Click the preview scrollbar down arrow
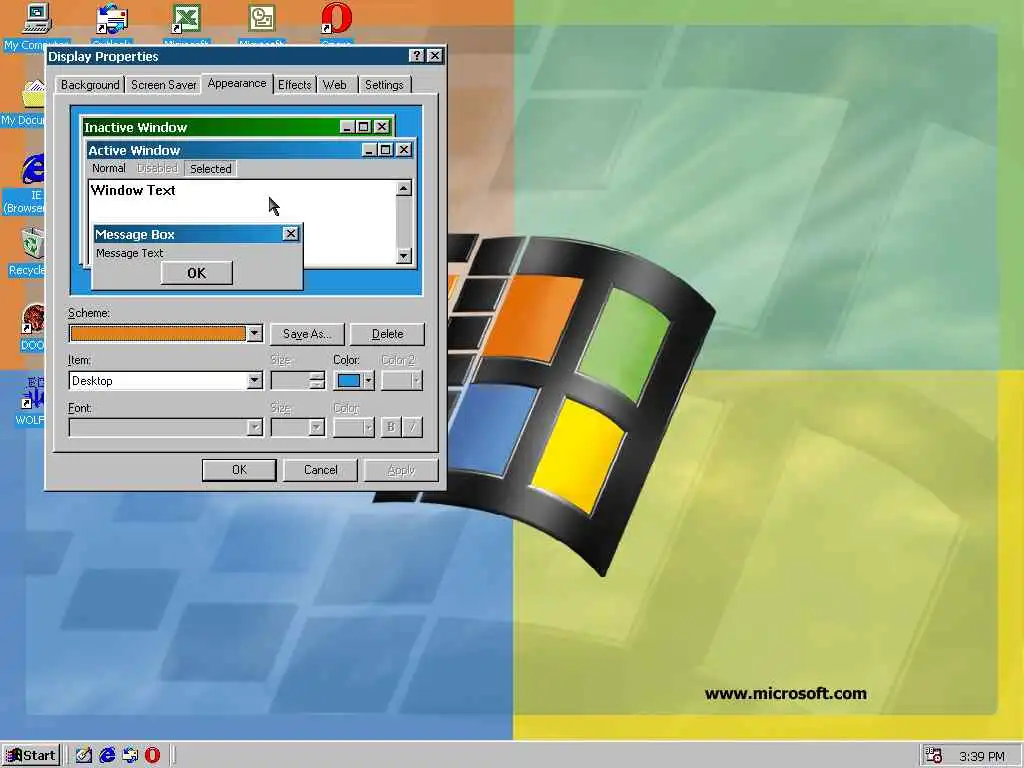 click(x=404, y=255)
